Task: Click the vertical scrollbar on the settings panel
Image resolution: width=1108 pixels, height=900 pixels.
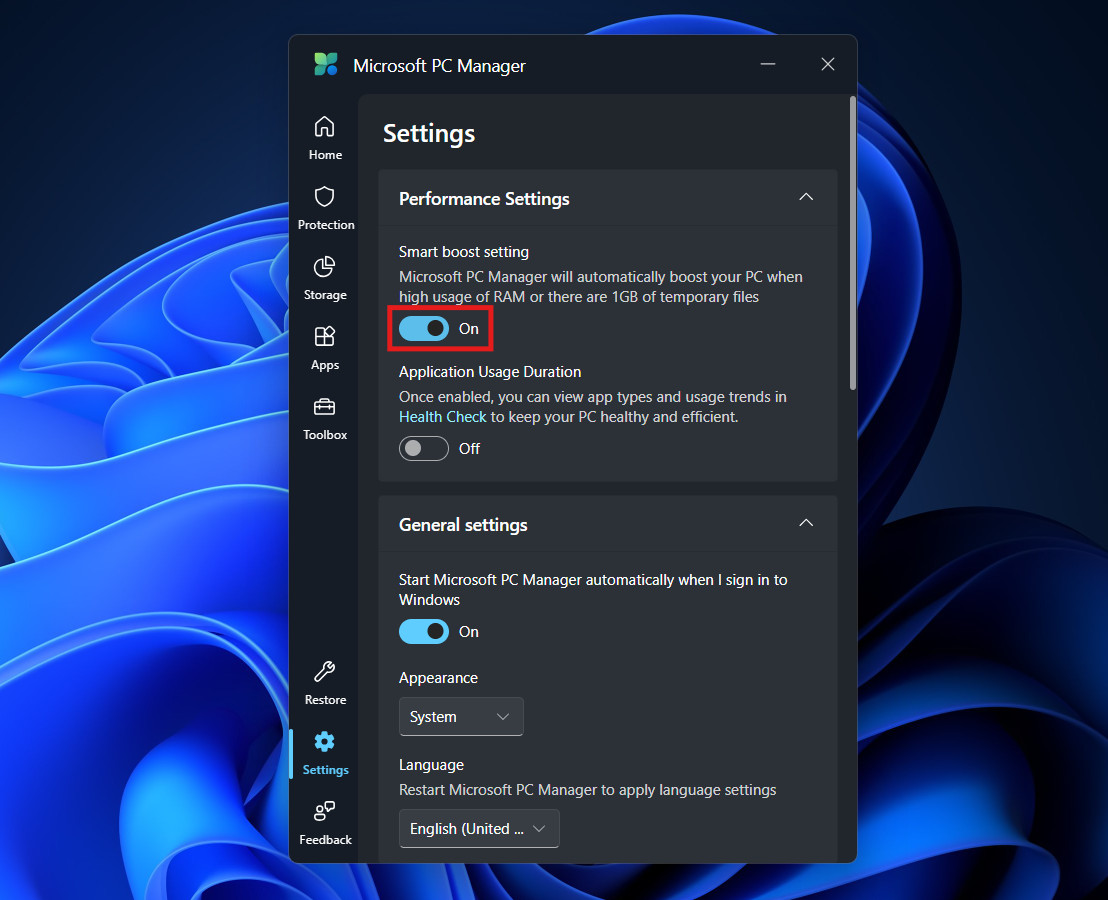Action: coord(851,240)
